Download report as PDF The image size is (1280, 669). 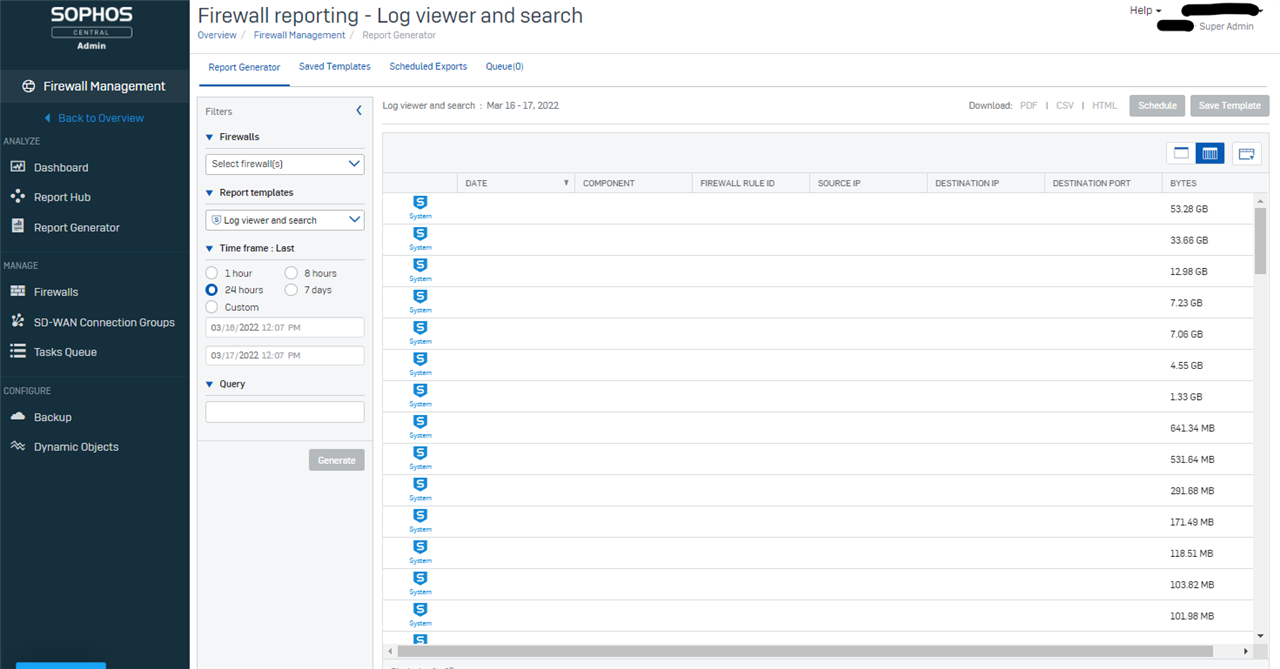(x=1029, y=105)
